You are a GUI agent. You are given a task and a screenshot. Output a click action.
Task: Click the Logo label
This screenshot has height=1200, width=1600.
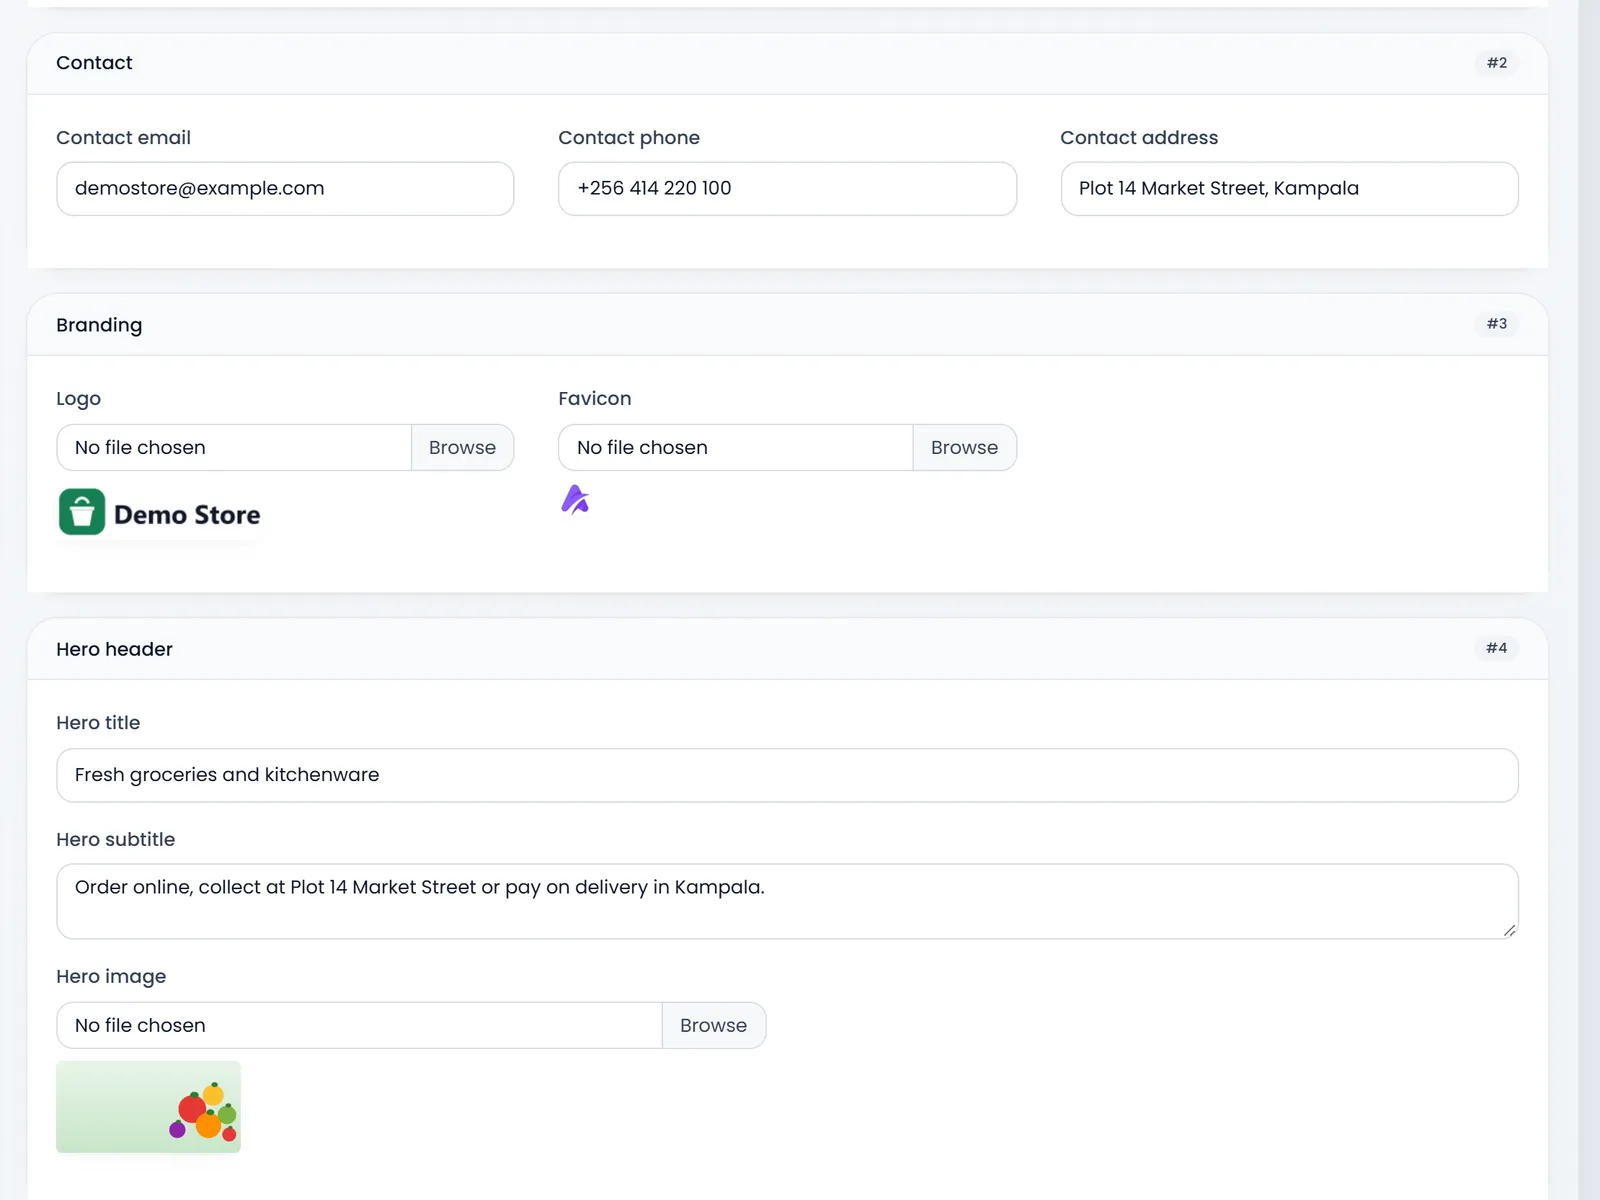pos(78,399)
